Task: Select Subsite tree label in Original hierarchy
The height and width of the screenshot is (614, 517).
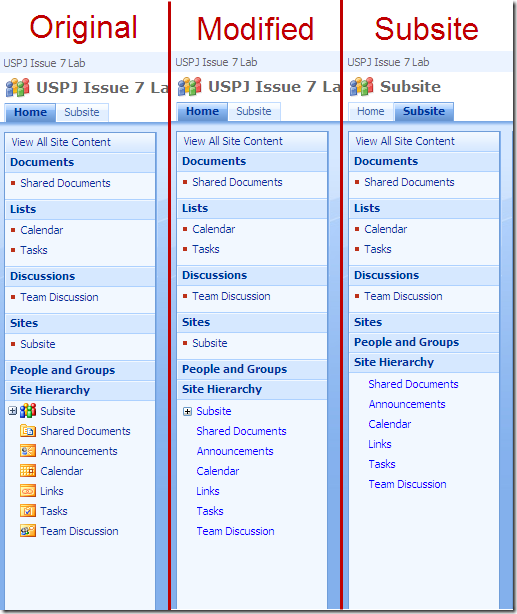Action: pyautogui.click(x=58, y=411)
